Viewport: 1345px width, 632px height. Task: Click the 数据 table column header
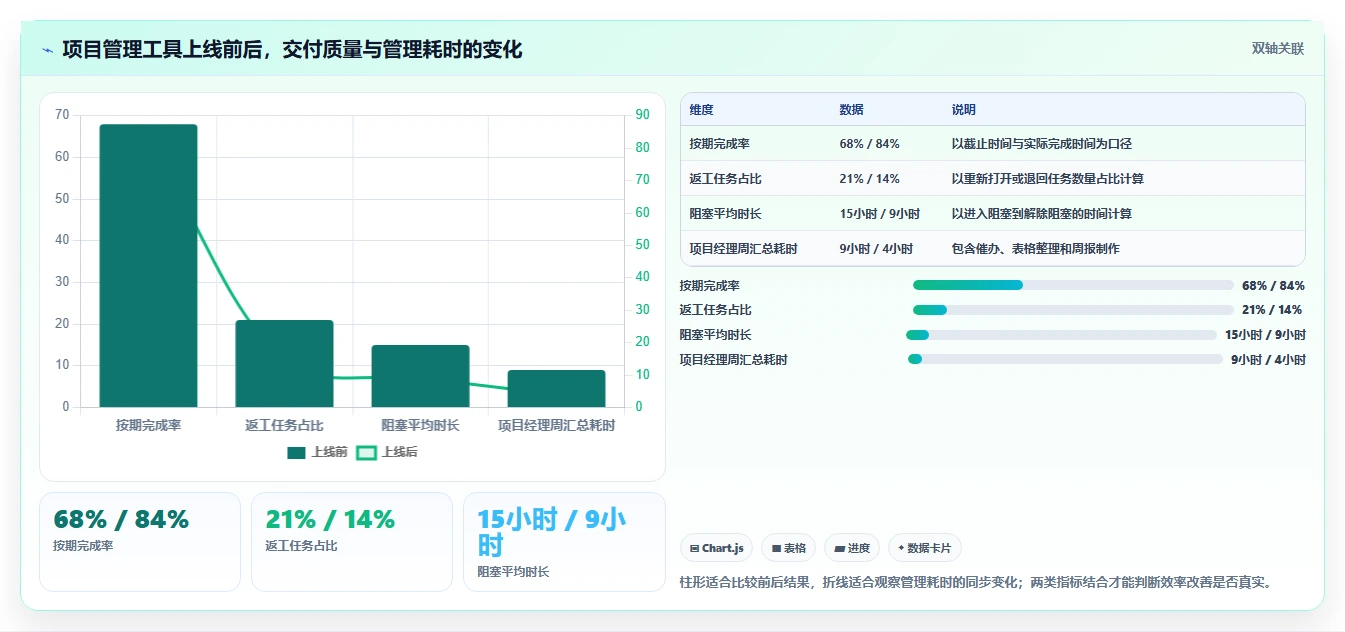click(851, 110)
